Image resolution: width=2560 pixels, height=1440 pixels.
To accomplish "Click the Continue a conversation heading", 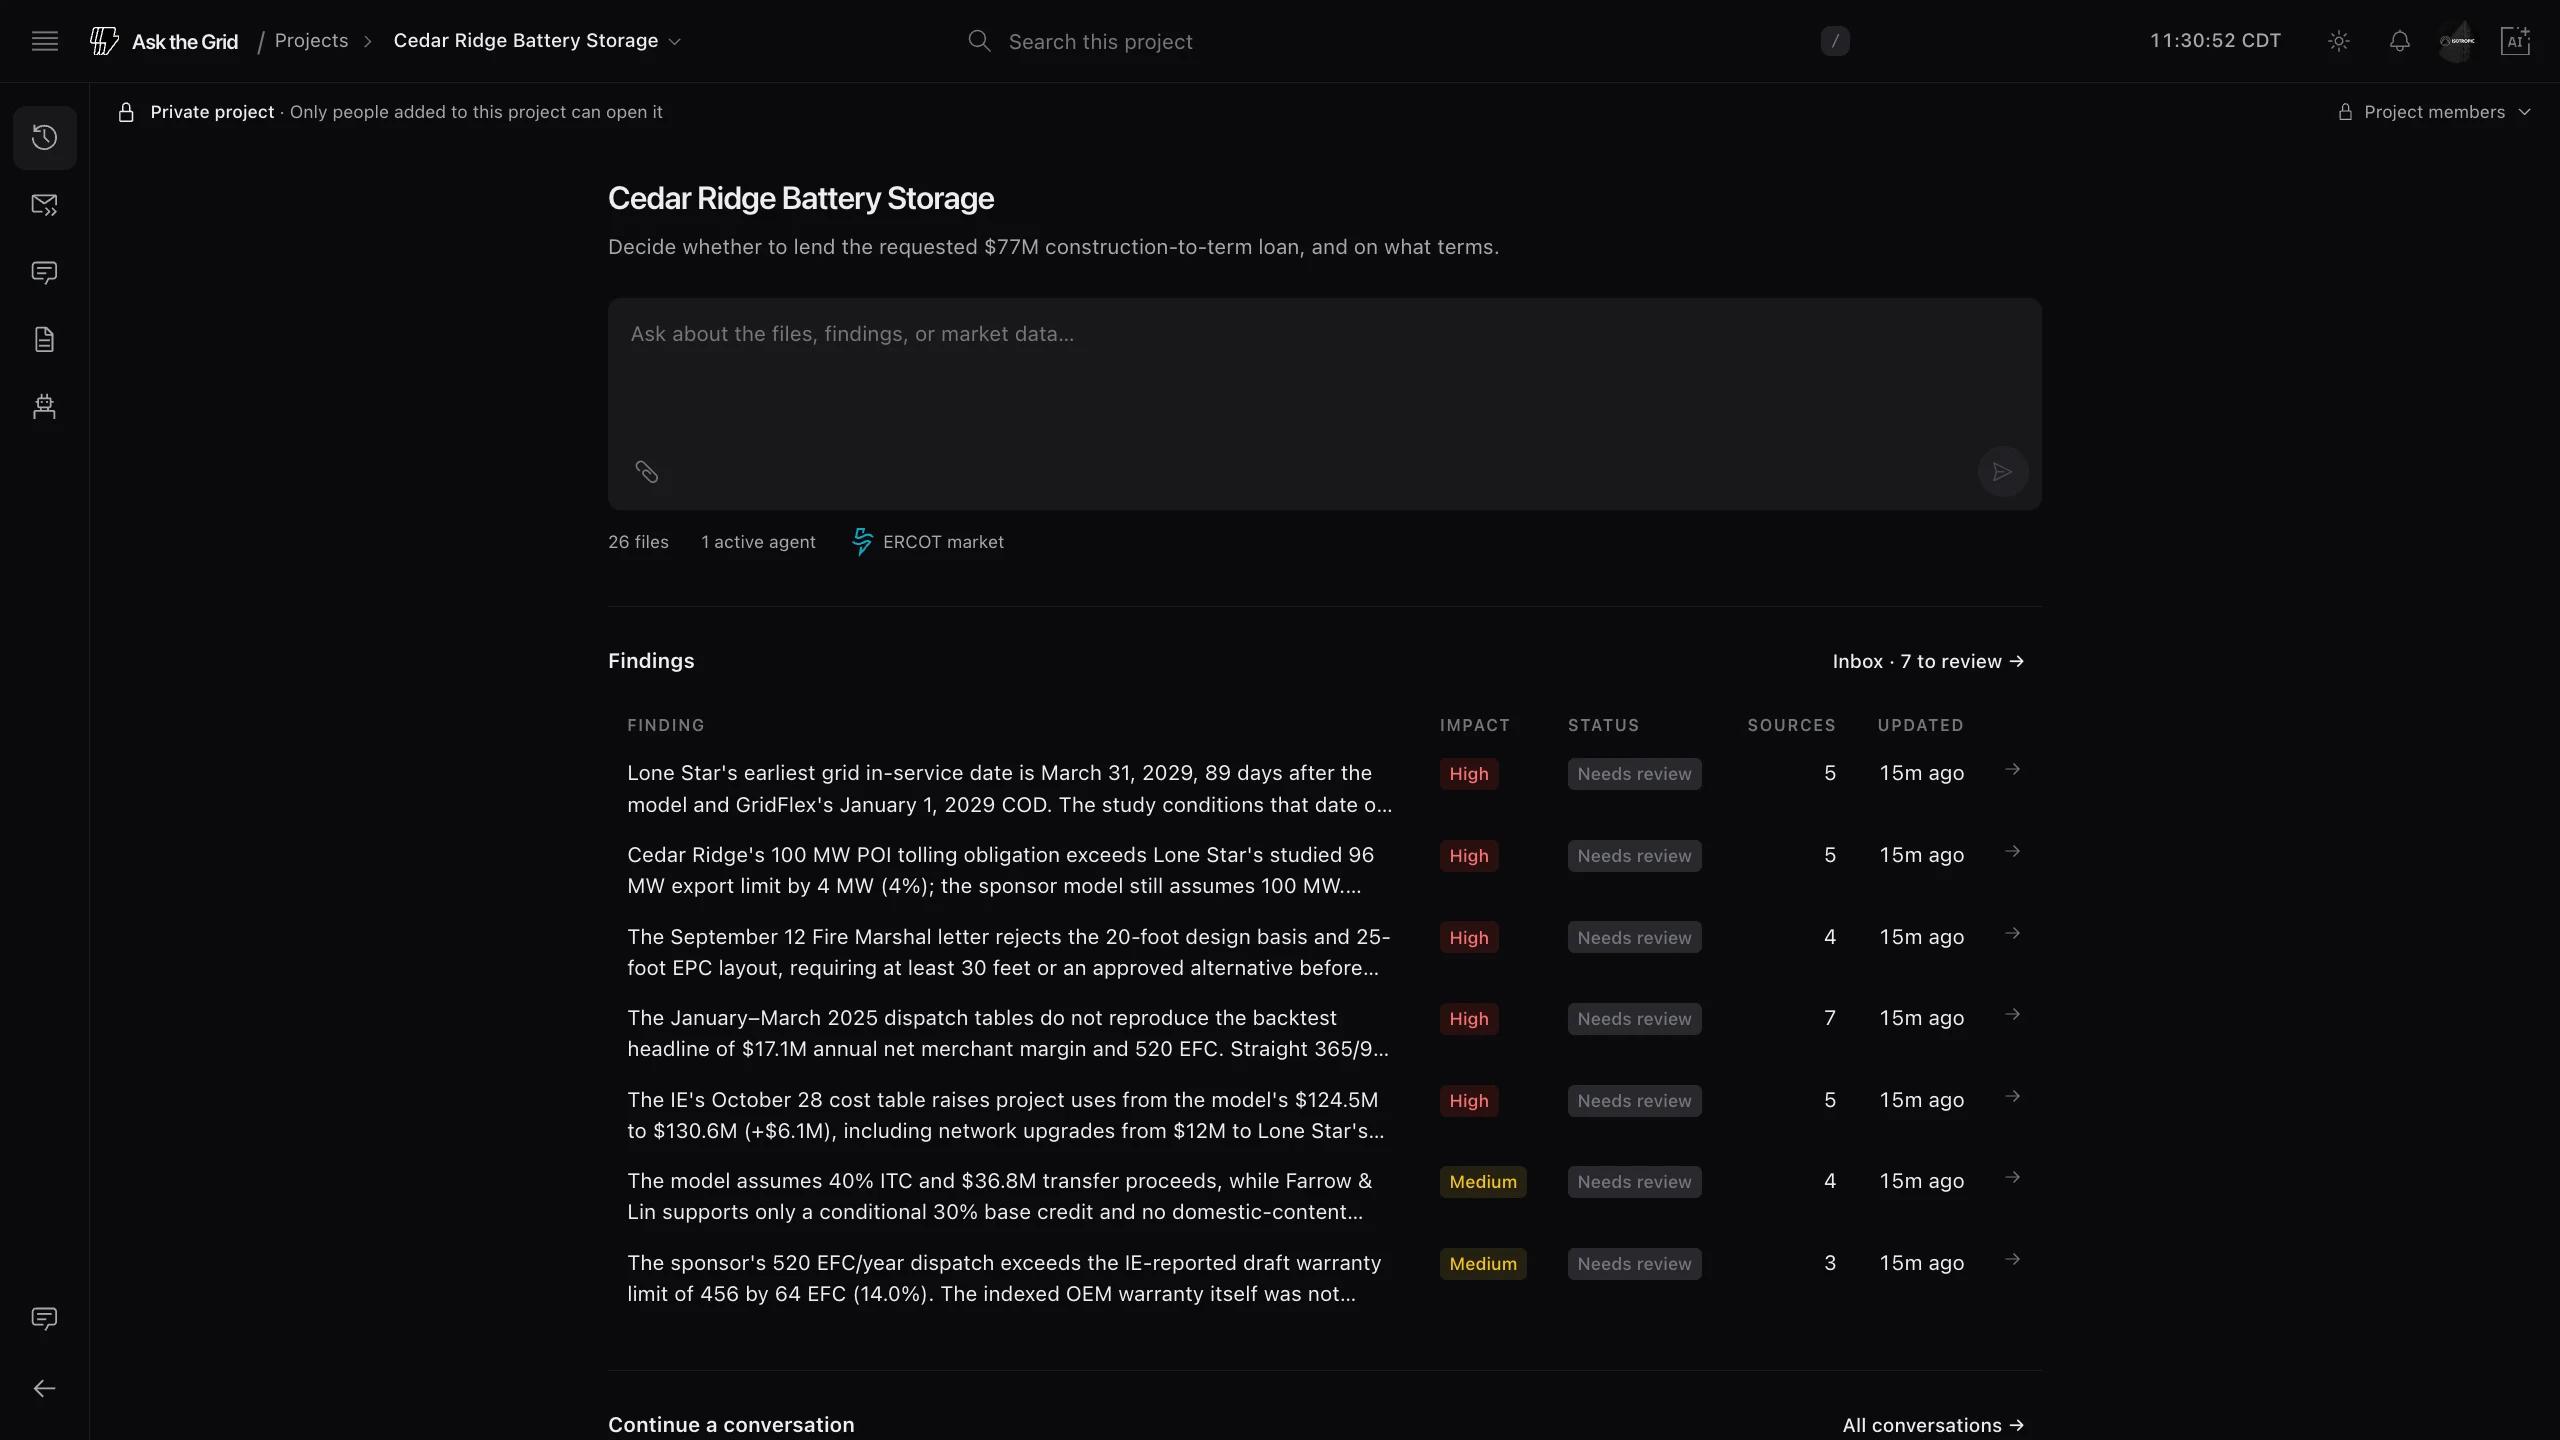I will coord(731,1425).
